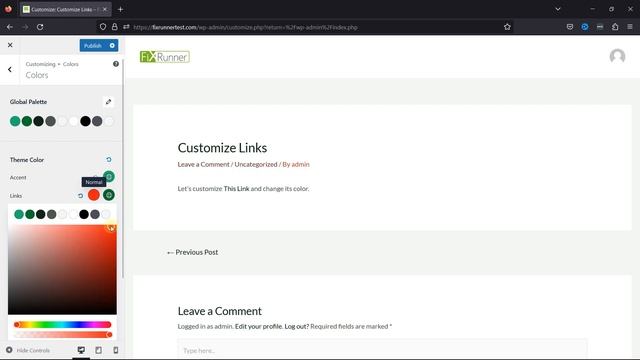Adjust the opacity alpha slider
This screenshot has width=640, height=360.
62,335
